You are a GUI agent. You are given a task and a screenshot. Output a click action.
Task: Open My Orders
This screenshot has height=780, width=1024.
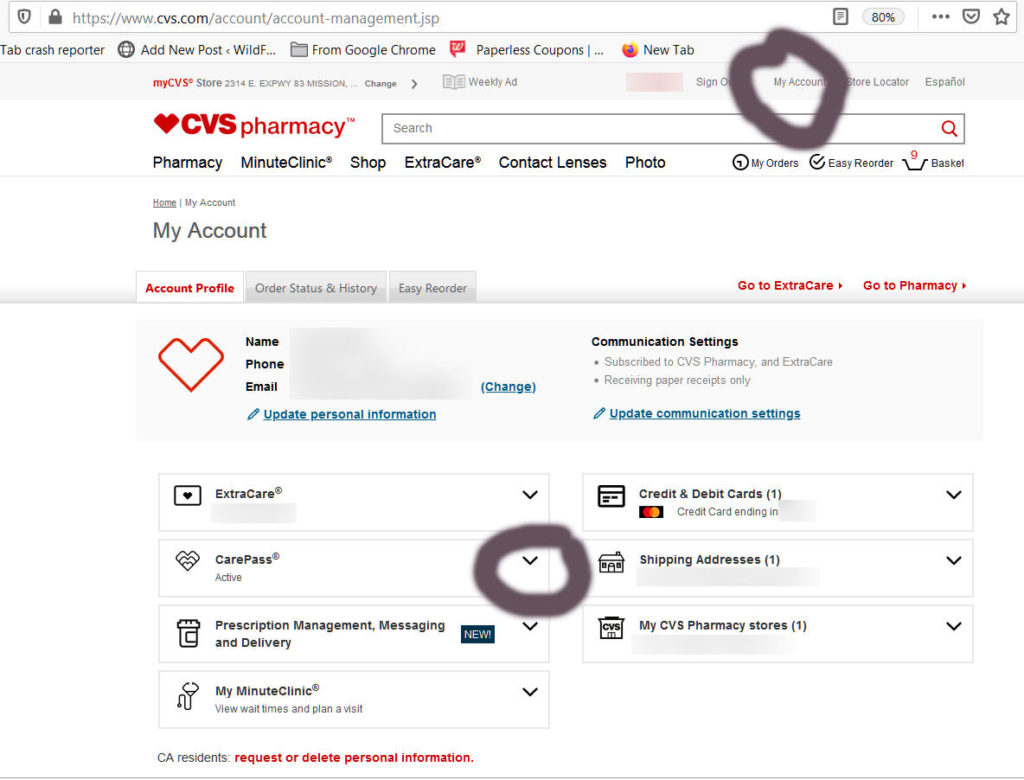coord(765,163)
